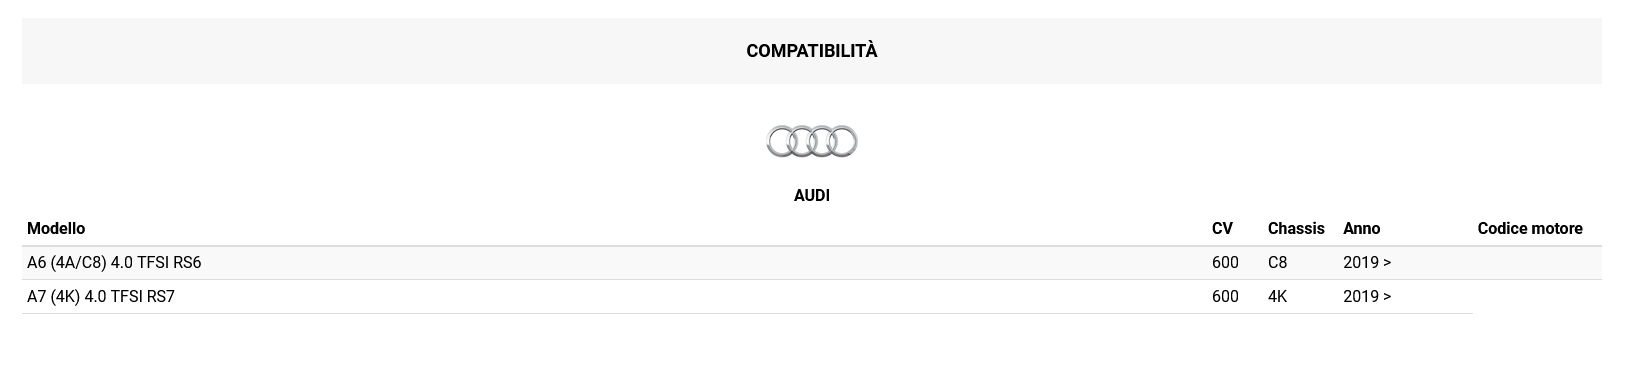
Task: Click the 600 CV value for RS7
Action: [x=1225, y=297]
